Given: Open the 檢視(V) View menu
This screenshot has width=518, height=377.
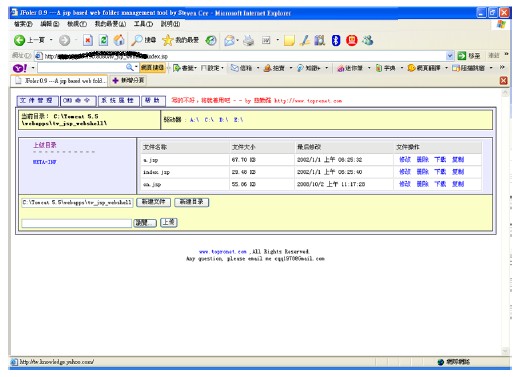Looking at the screenshot, I should pos(77,24).
